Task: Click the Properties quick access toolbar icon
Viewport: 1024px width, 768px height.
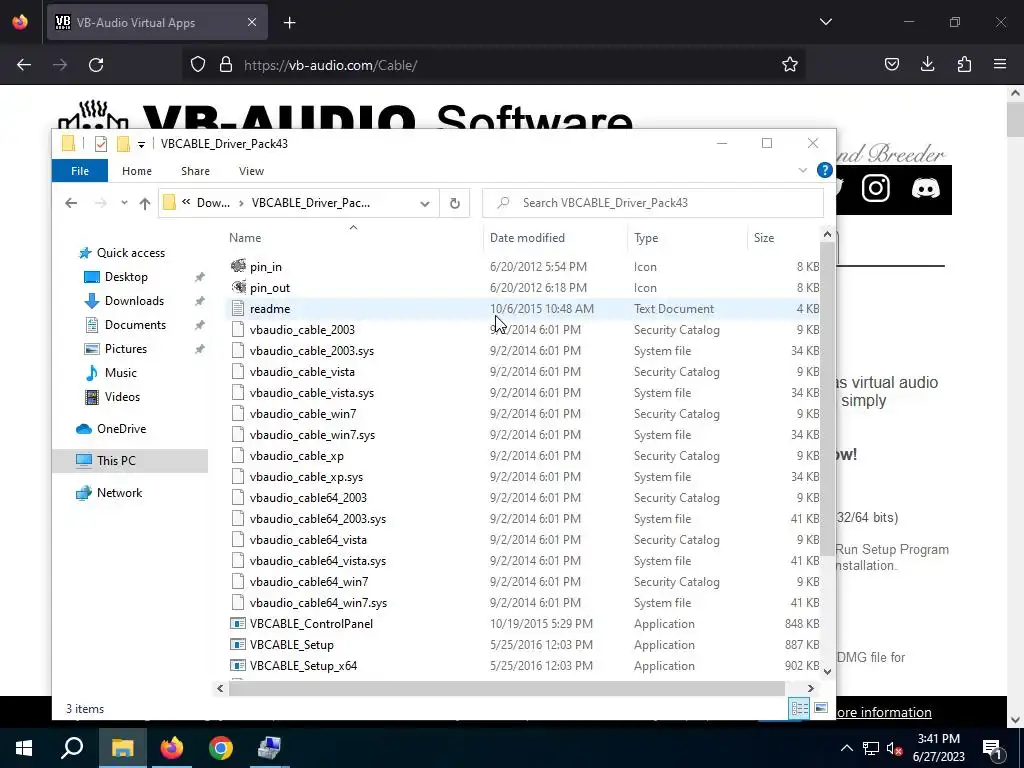Action: (101, 144)
